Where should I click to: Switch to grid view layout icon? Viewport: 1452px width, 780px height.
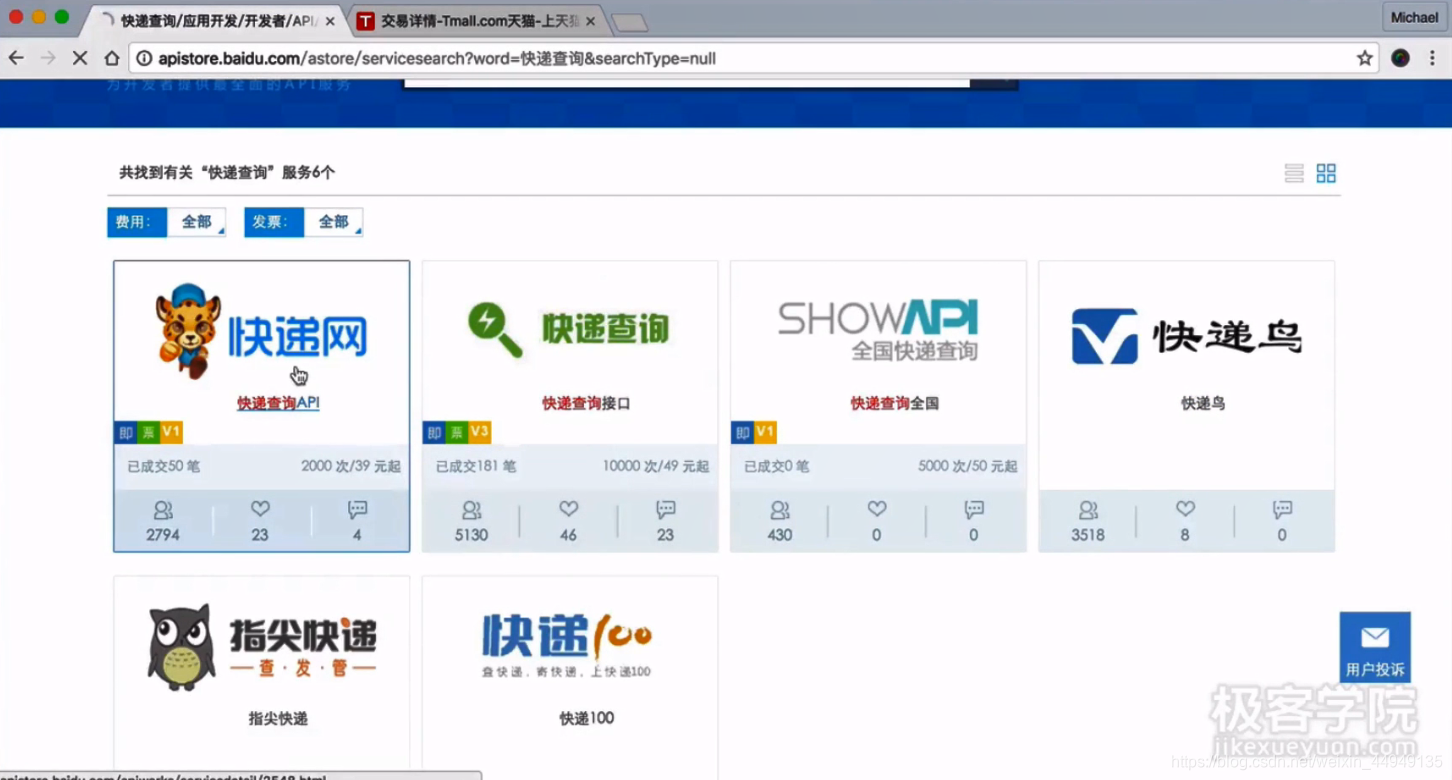coord(1326,173)
